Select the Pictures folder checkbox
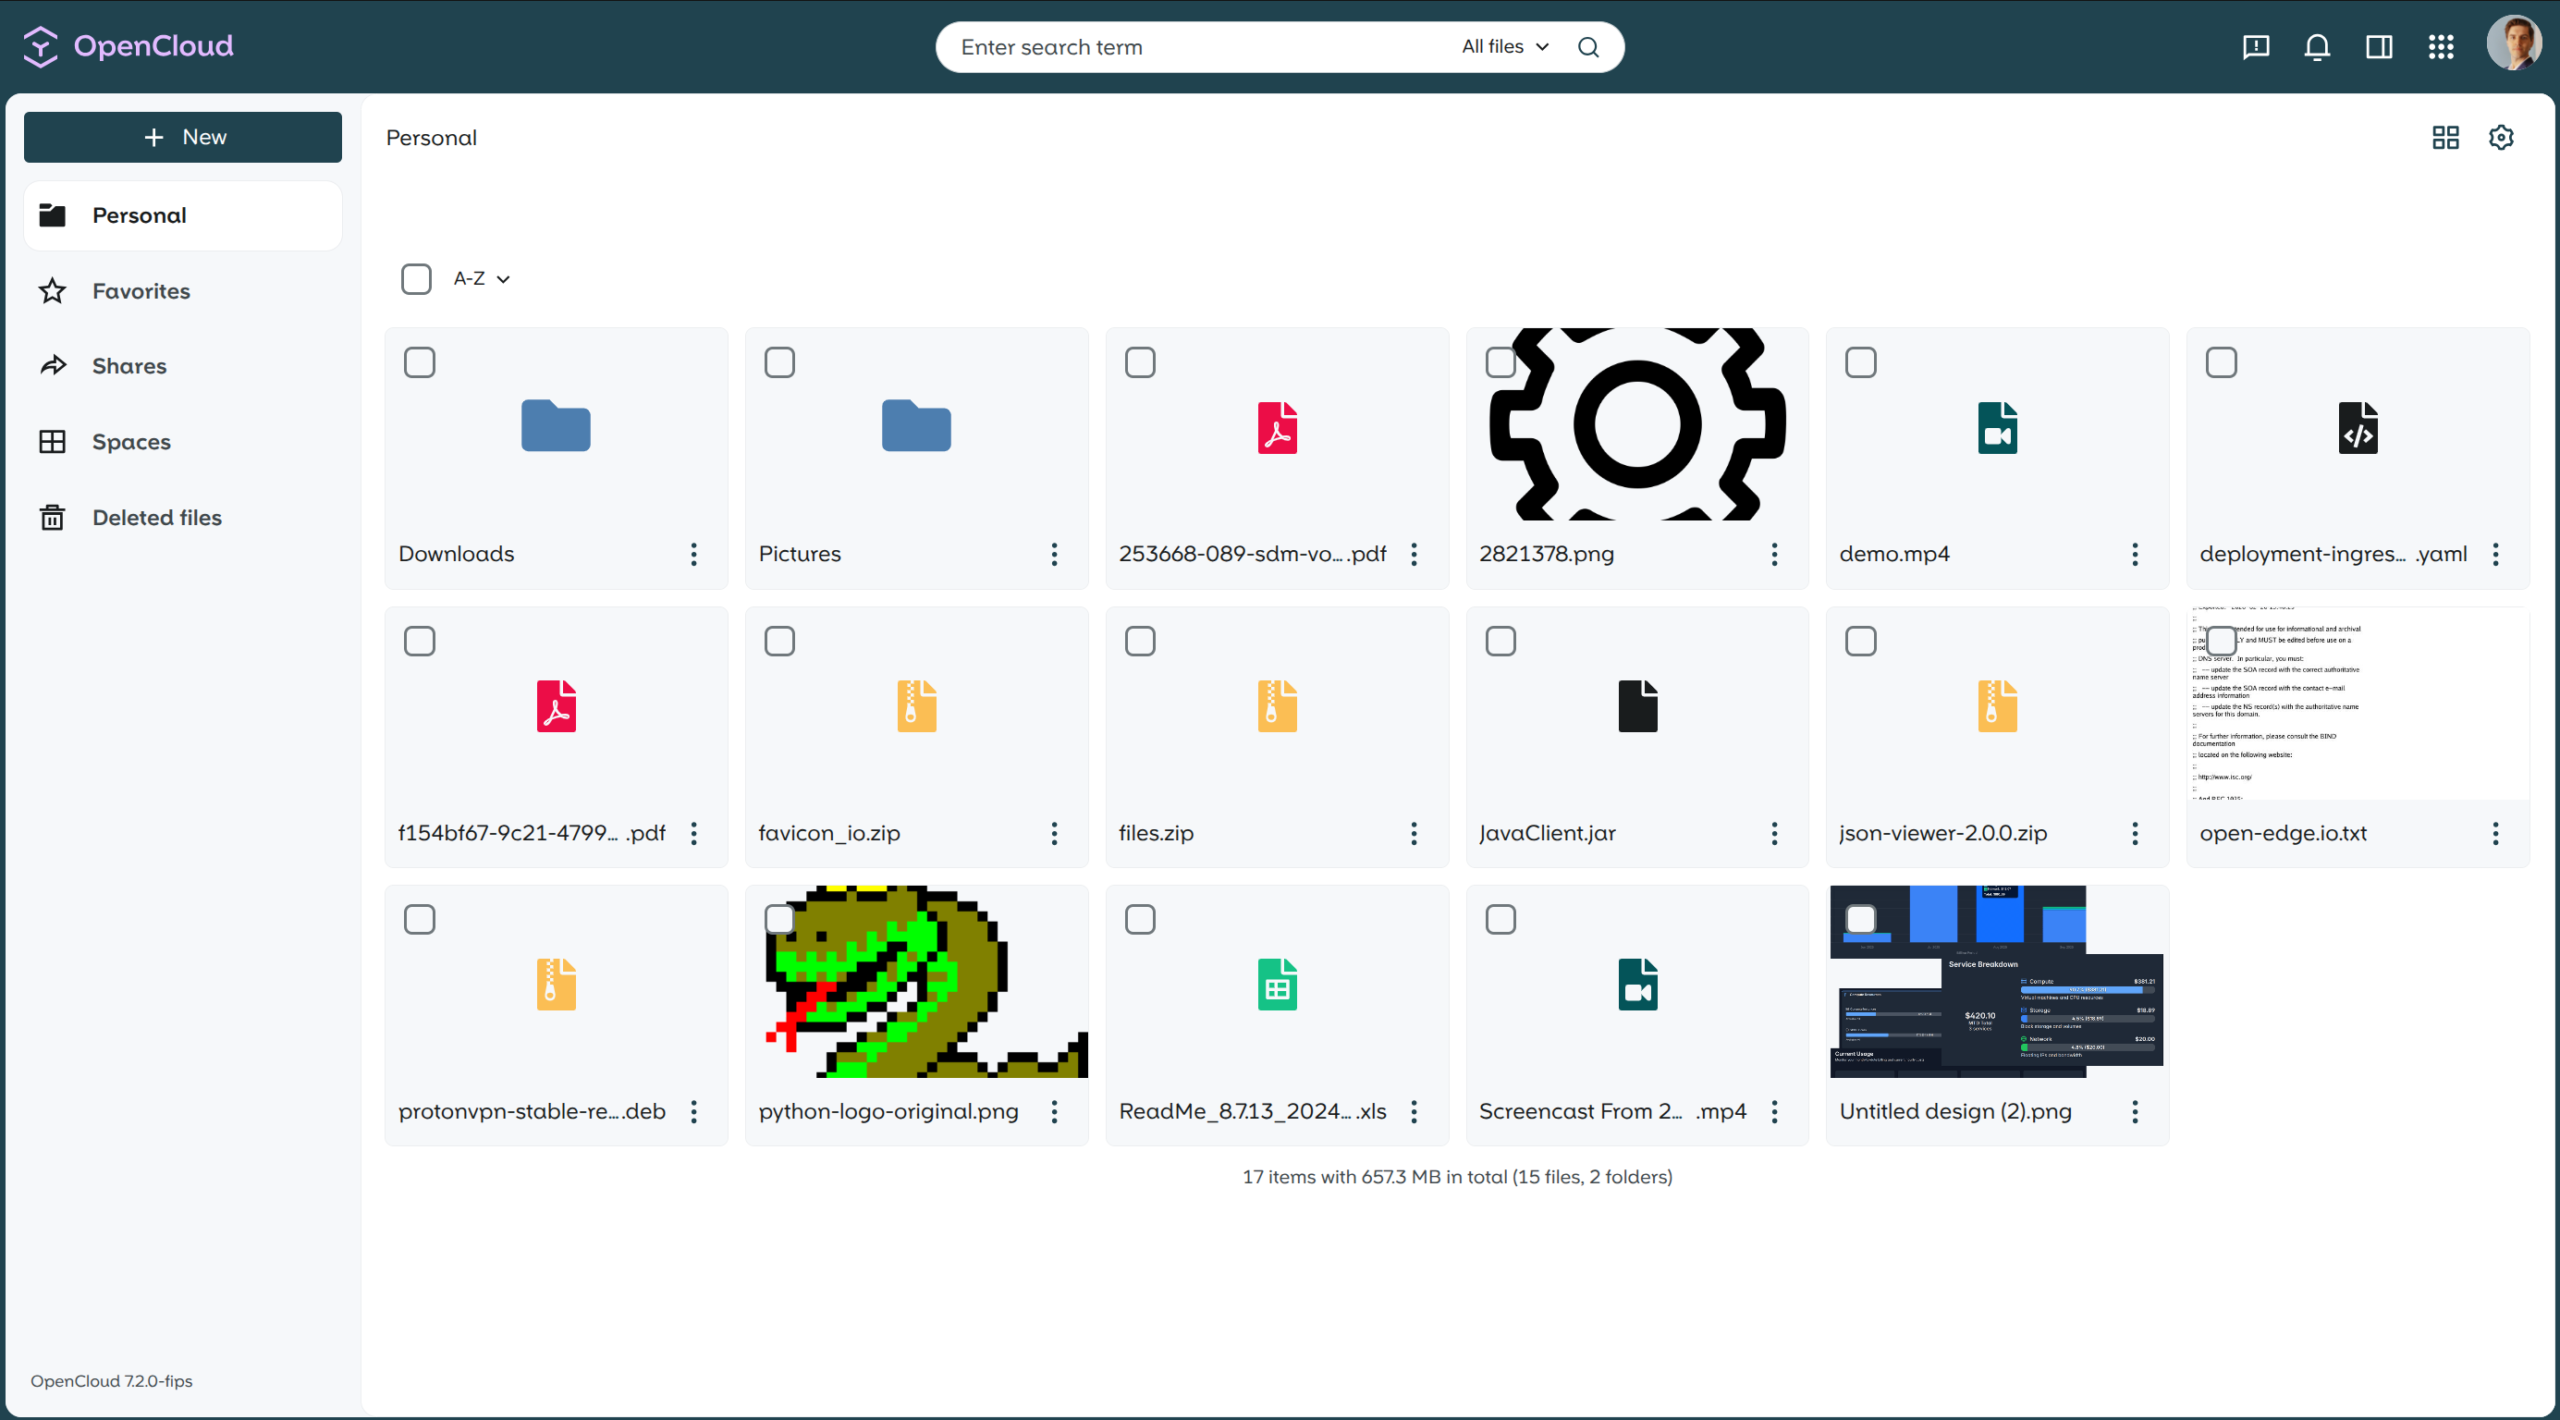 (779, 362)
